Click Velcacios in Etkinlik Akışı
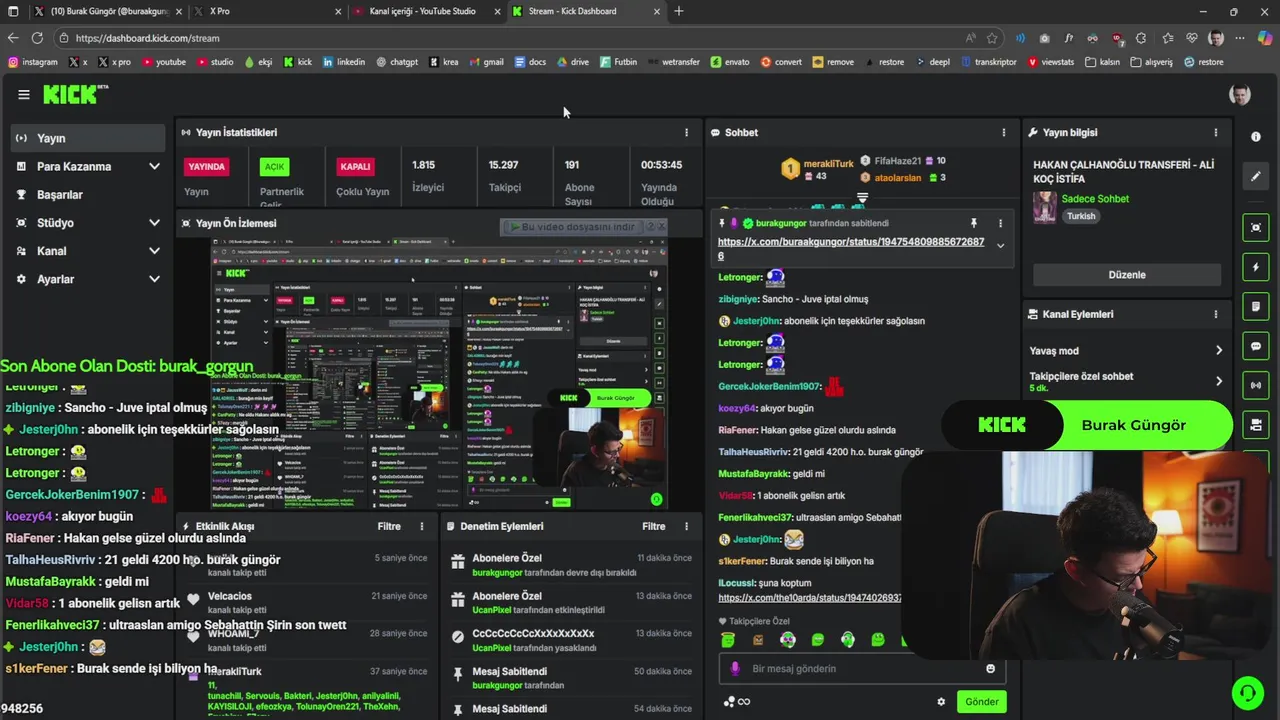Screen dimensions: 1280x720 (230, 596)
